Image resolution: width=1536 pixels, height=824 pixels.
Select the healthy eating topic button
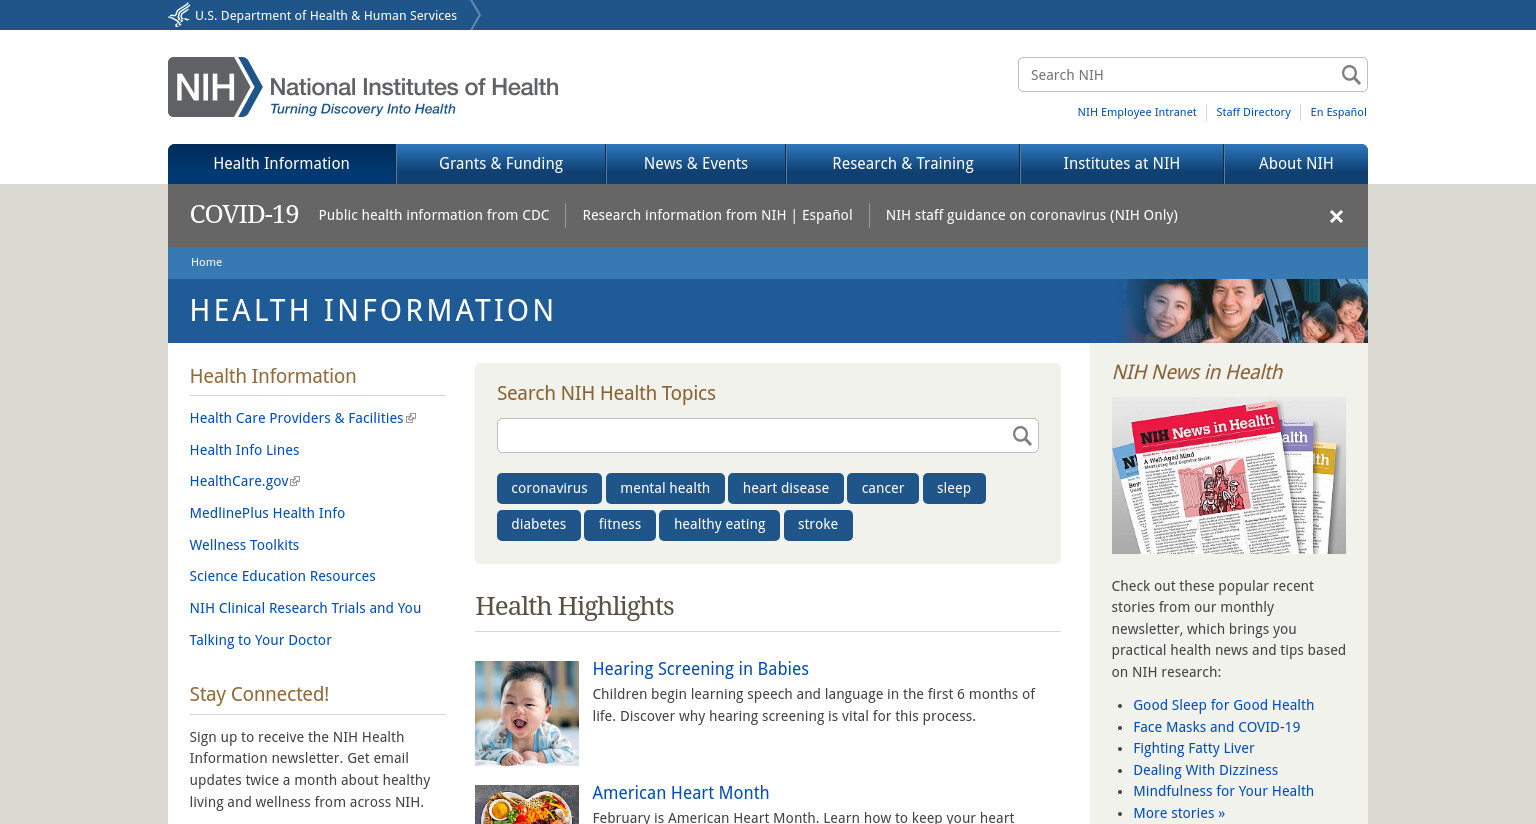click(x=719, y=525)
